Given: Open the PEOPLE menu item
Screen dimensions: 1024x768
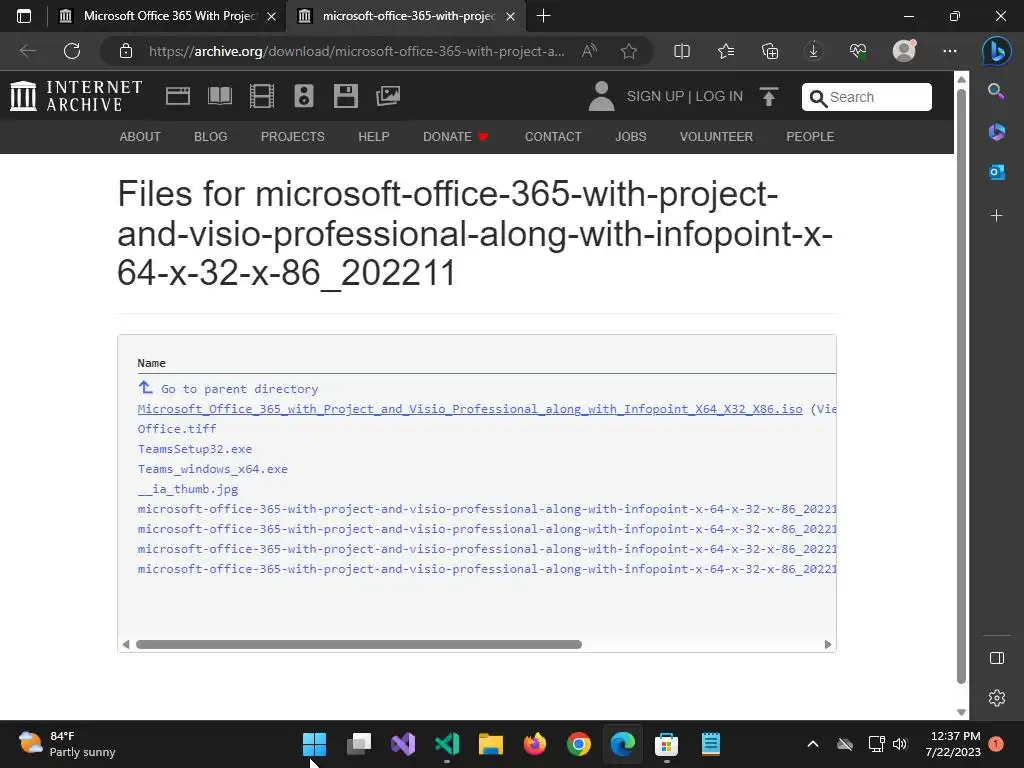Looking at the screenshot, I should pyautogui.click(x=810, y=136).
